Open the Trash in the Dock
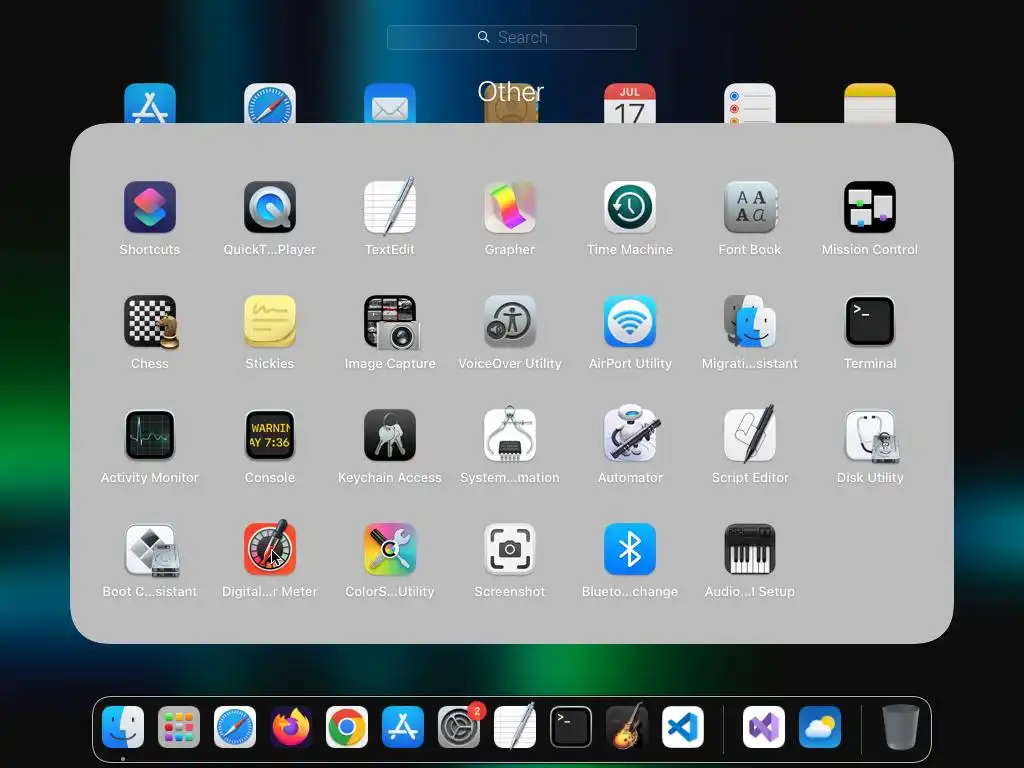 901,728
